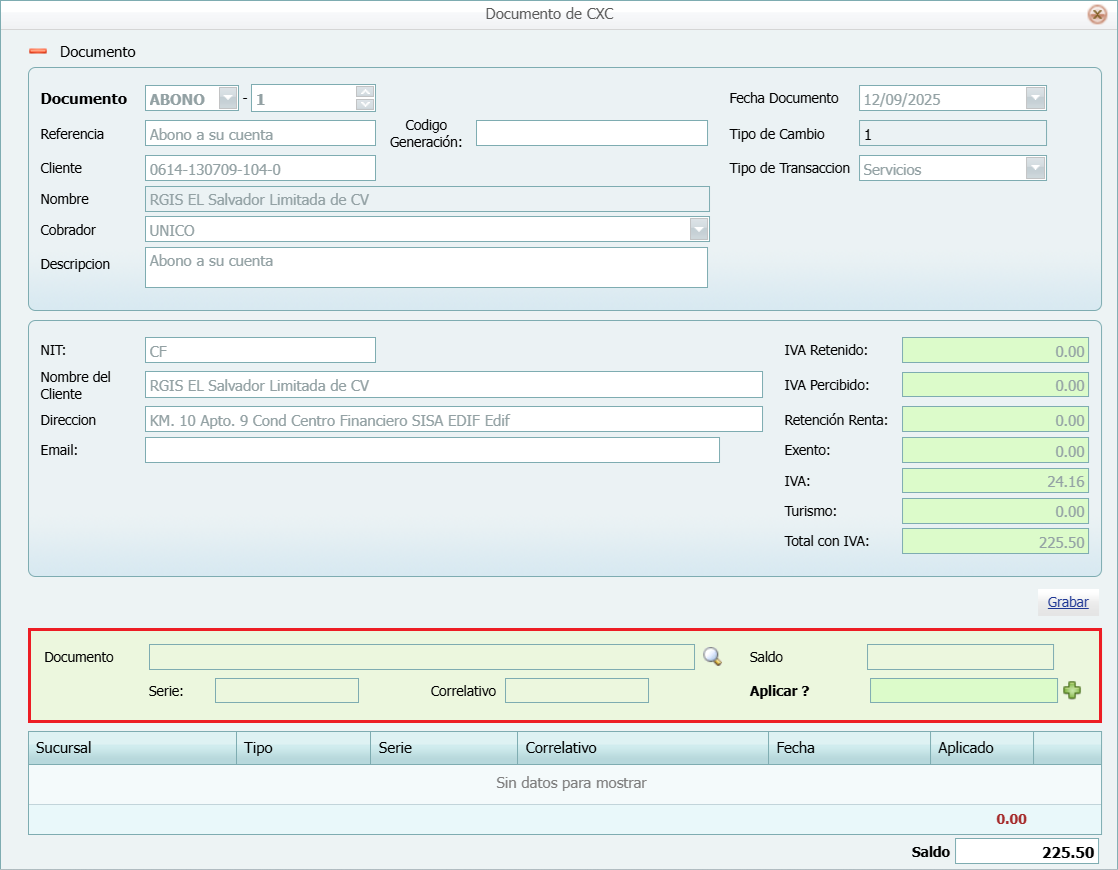
Task: Click the Serie input box
Action: [x=286, y=690]
